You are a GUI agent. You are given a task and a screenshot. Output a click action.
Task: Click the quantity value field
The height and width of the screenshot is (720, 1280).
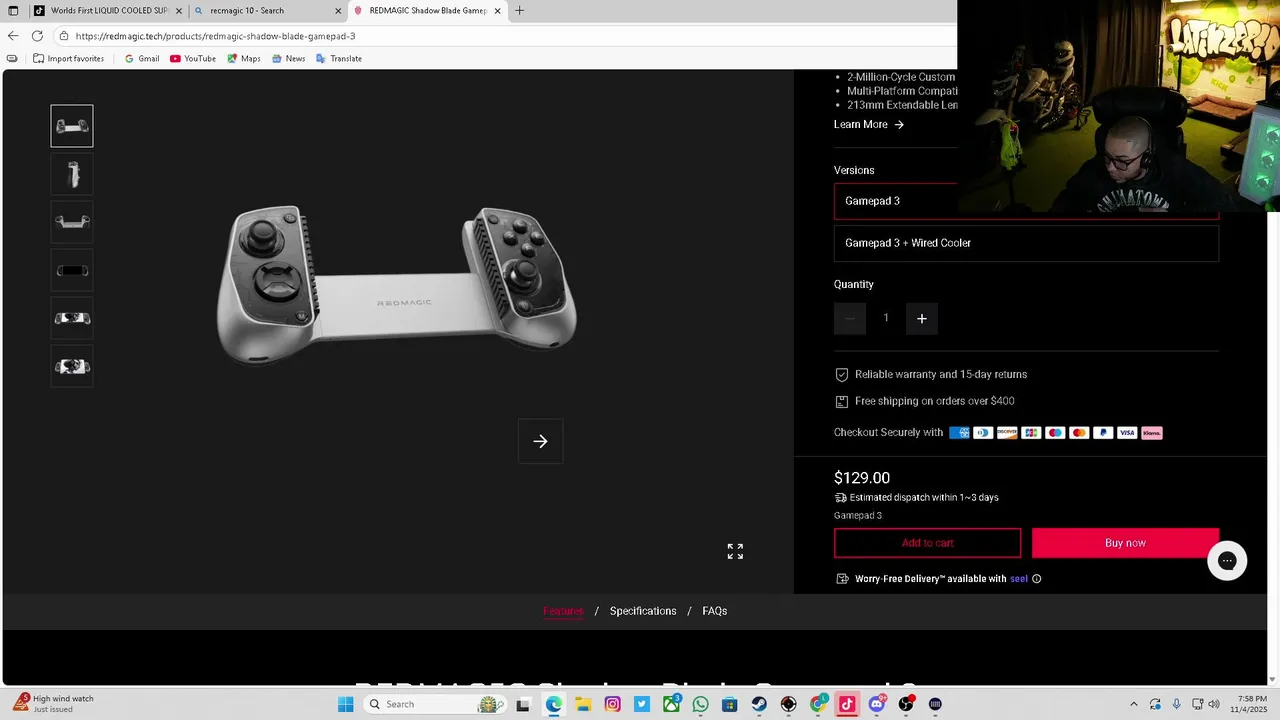point(886,318)
